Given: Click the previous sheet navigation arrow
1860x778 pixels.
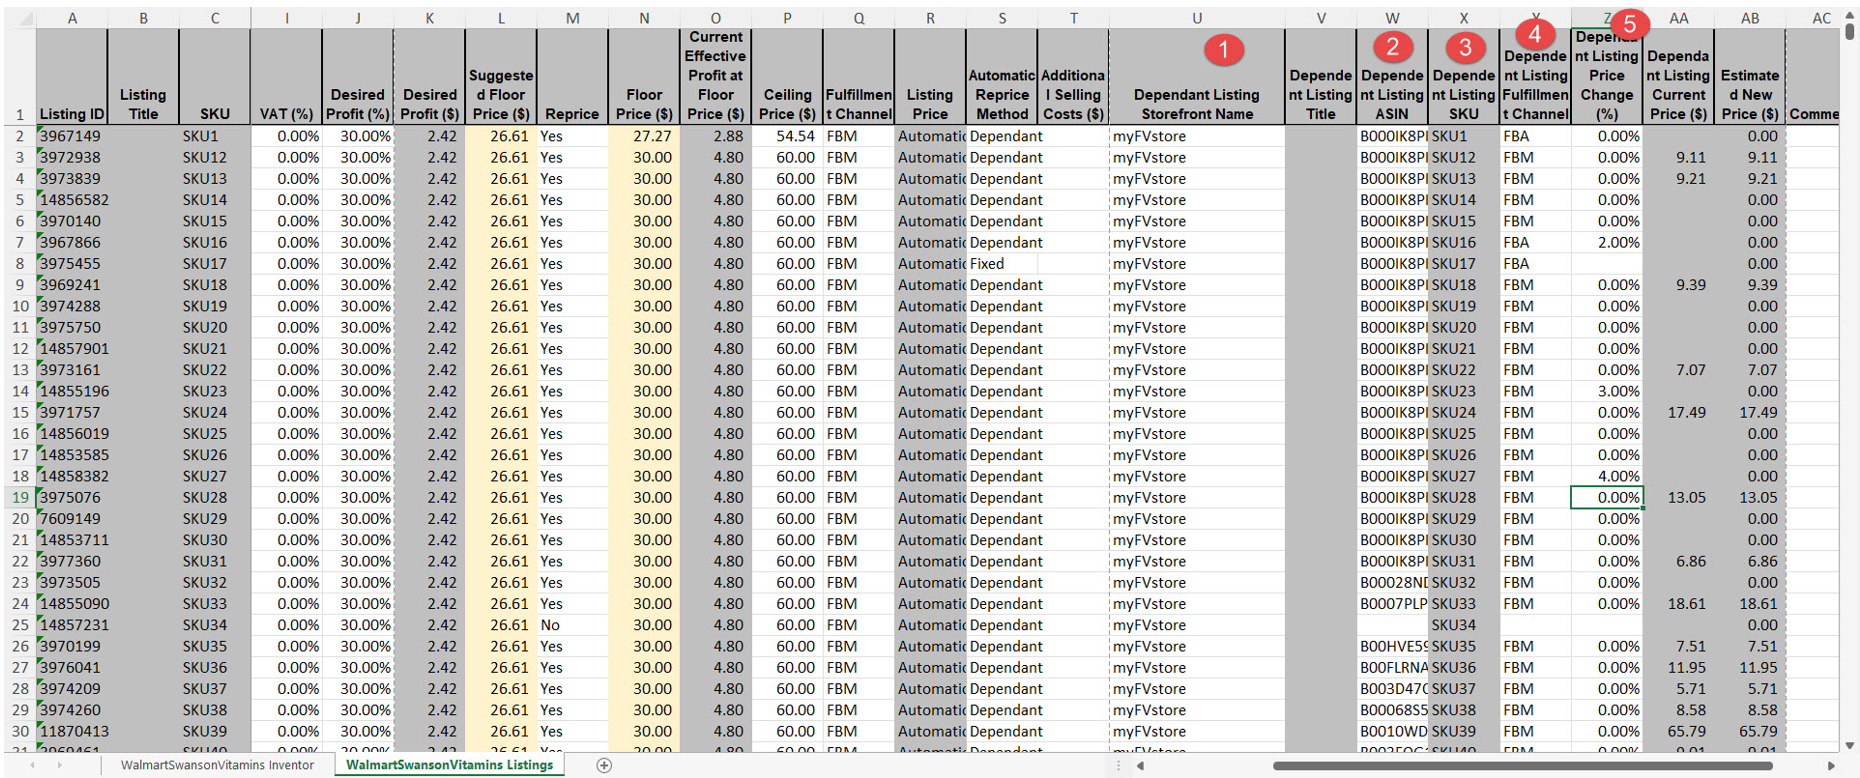Looking at the screenshot, I should pyautogui.click(x=32, y=765).
